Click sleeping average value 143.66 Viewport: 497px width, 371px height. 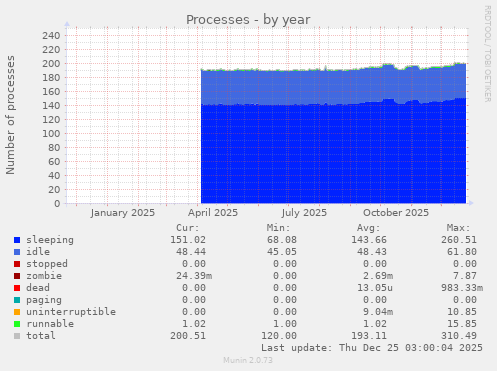[369, 240]
